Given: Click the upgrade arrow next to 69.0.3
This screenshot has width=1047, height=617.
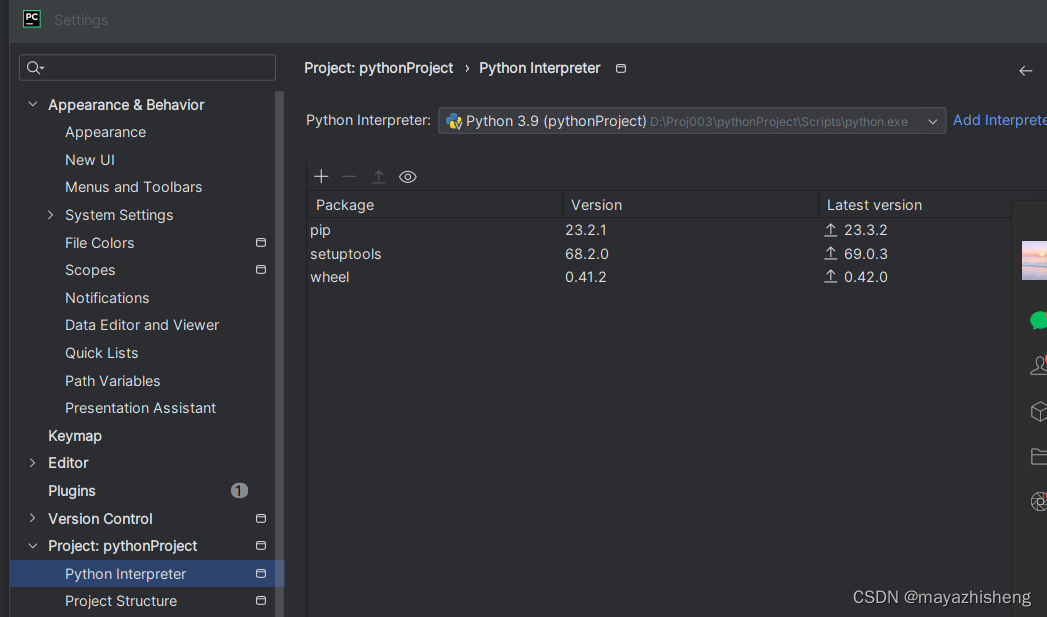Looking at the screenshot, I should pyautogui.click(x=831, y=254).
